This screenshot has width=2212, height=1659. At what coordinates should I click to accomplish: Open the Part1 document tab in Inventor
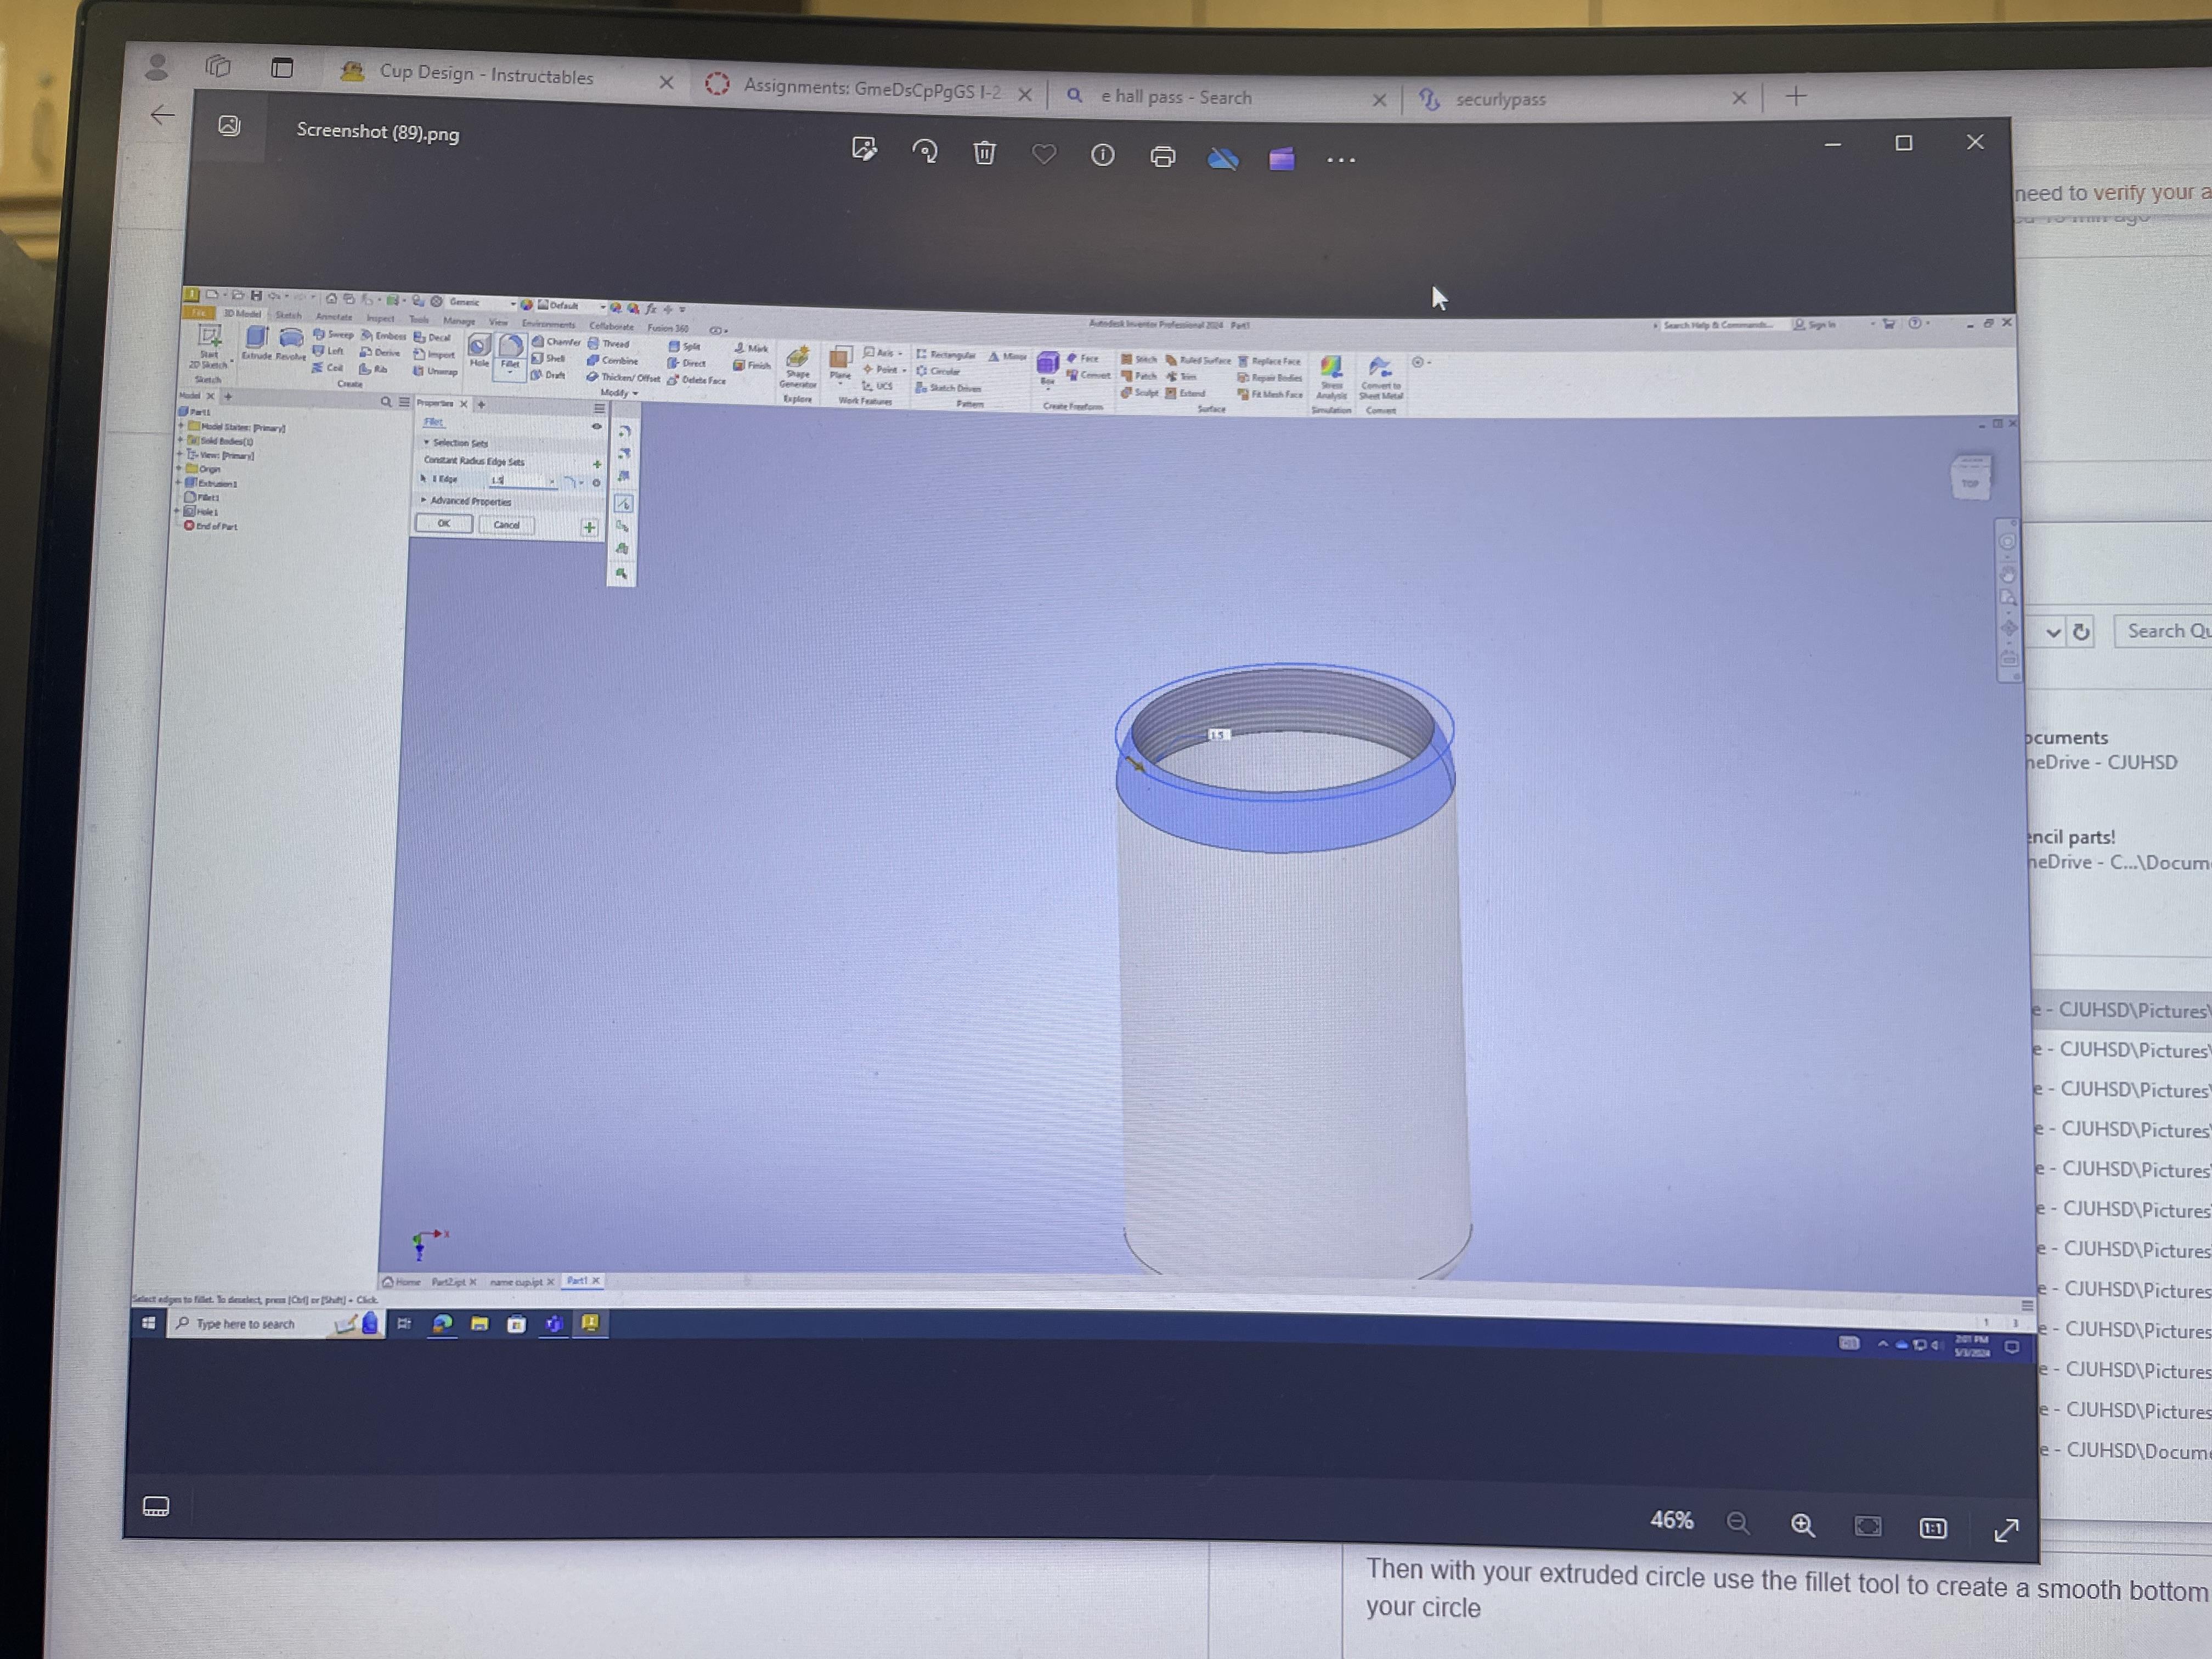coord(582,1280)
